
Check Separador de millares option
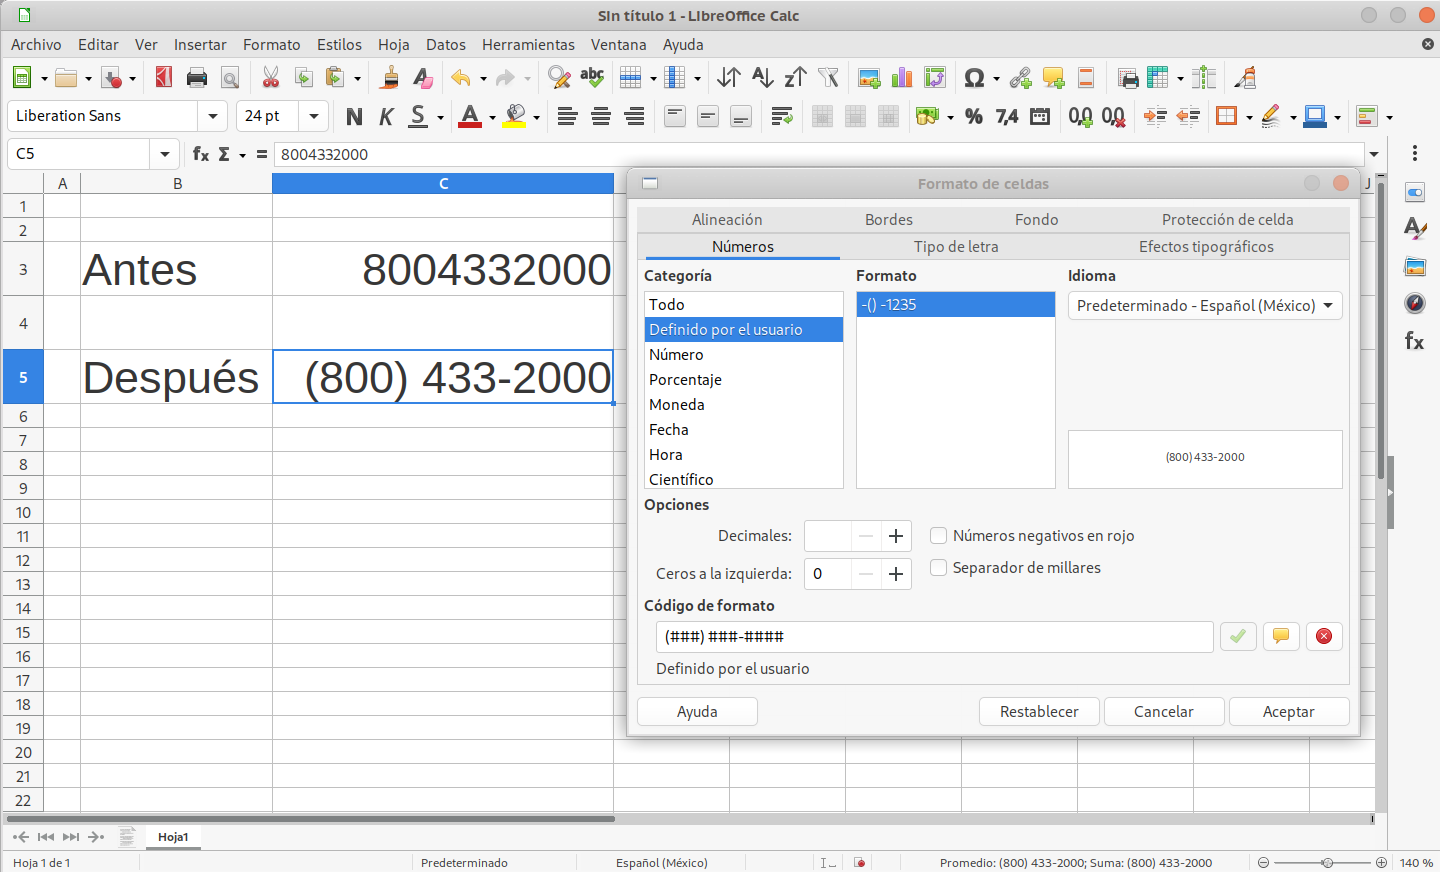click(x=938, y=567)
